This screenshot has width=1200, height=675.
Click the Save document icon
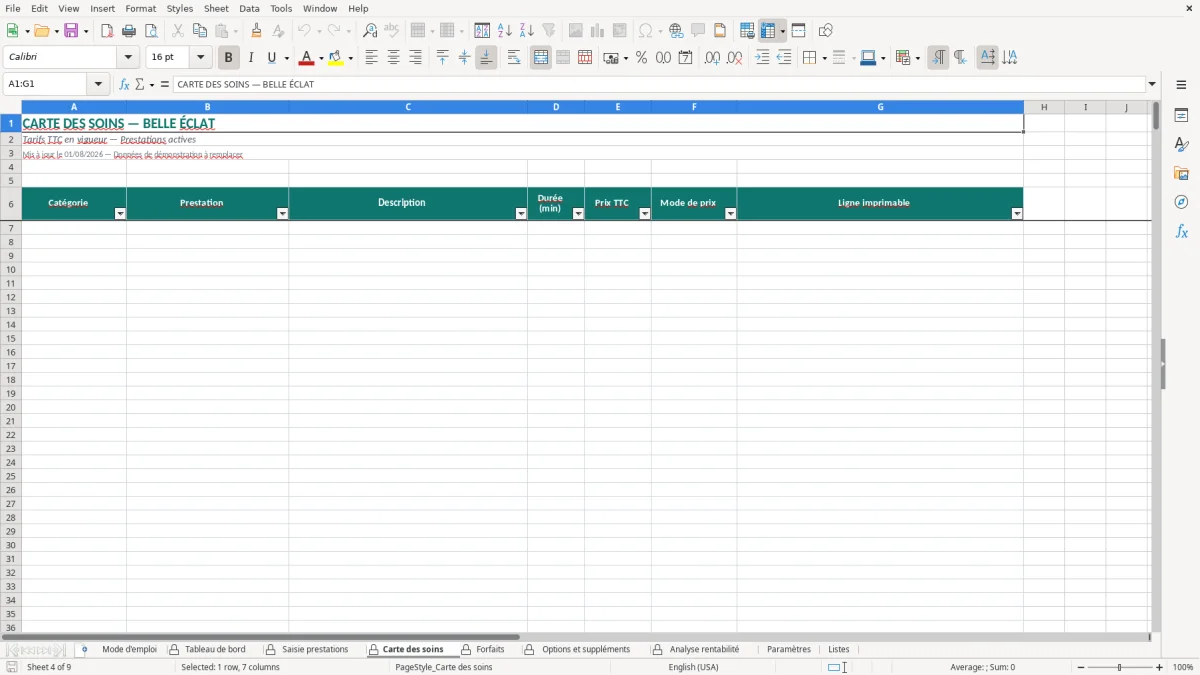[x=71, y=31]
